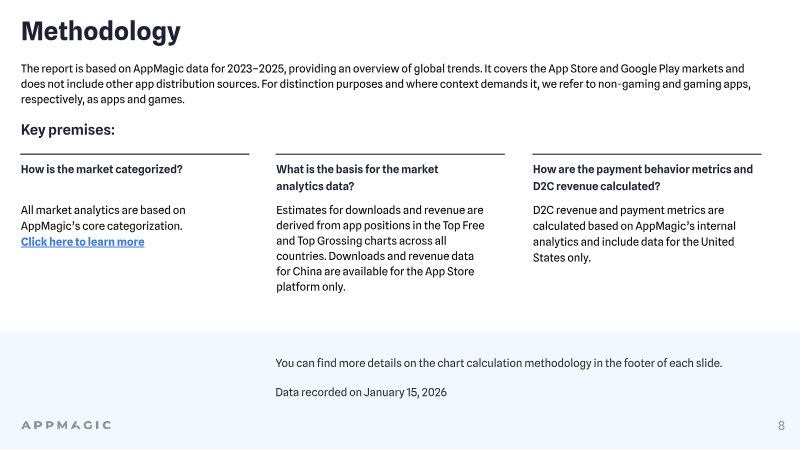Click the phrase "respectively, as apps and games"
This screenshot has width=800, height=450.
[102, 99]
